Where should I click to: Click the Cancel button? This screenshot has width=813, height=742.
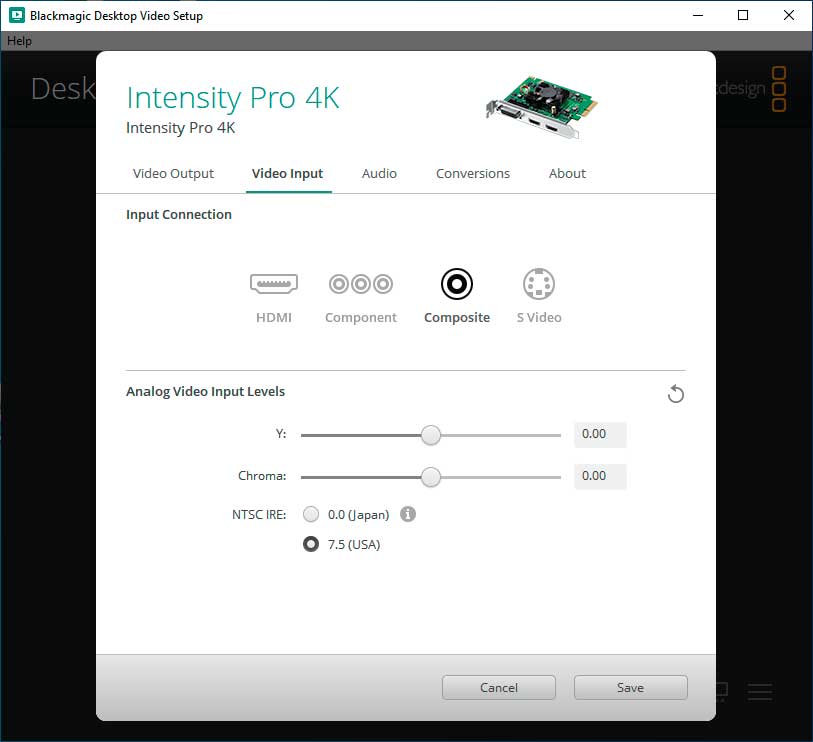click(x=499, y=688)
